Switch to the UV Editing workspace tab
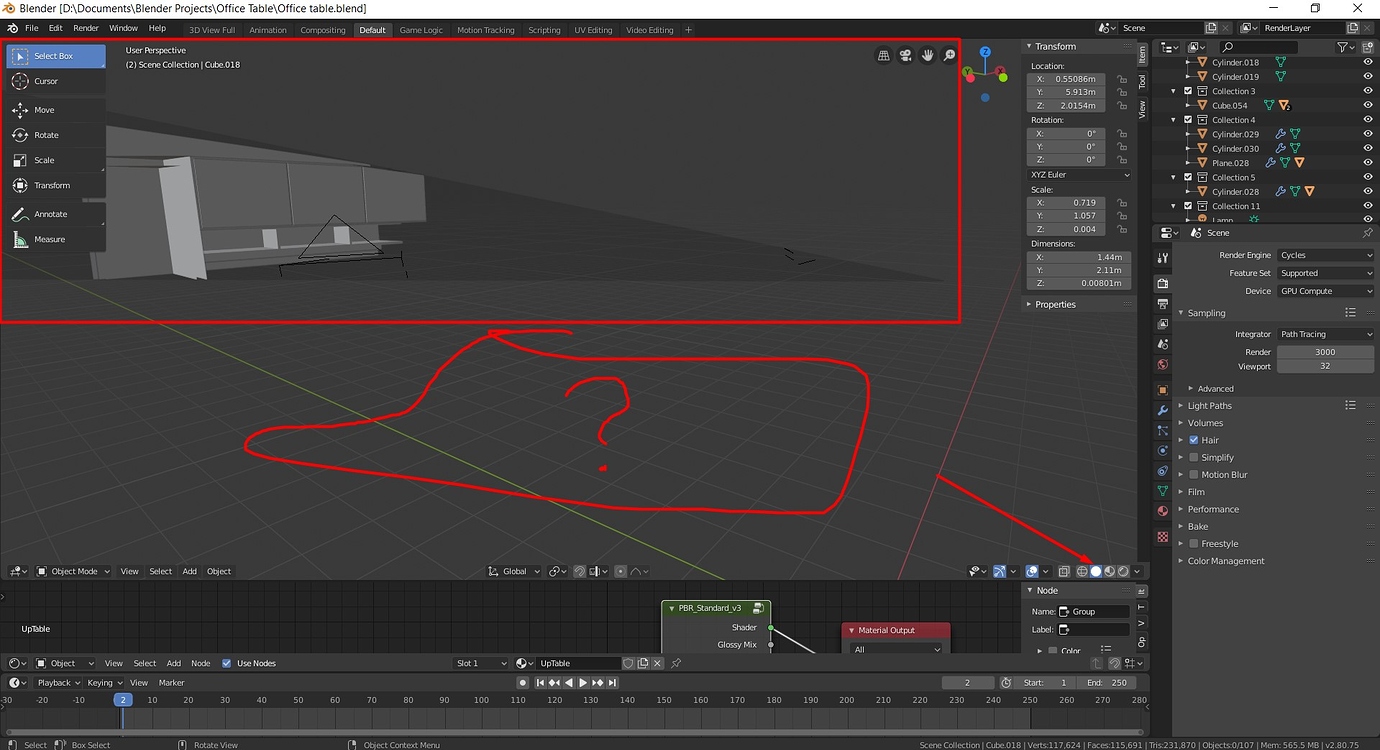The height and width of the screenshot is (750, 1380). [x=593, y=29]
